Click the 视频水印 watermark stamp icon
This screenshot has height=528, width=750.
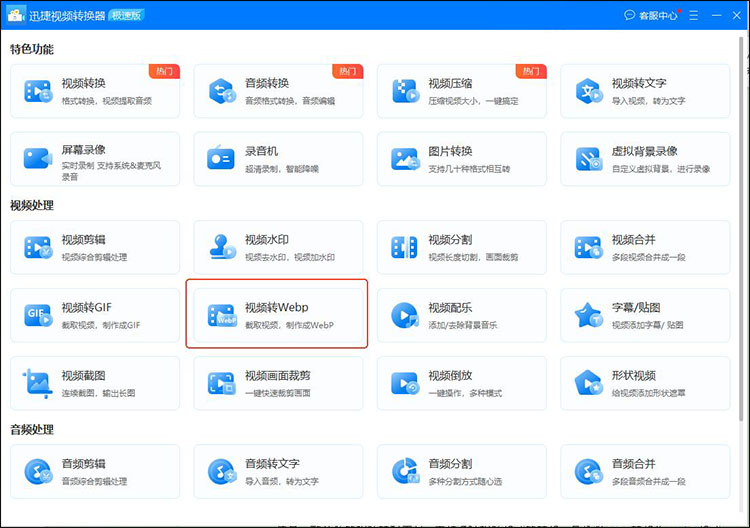pos(223,247)
